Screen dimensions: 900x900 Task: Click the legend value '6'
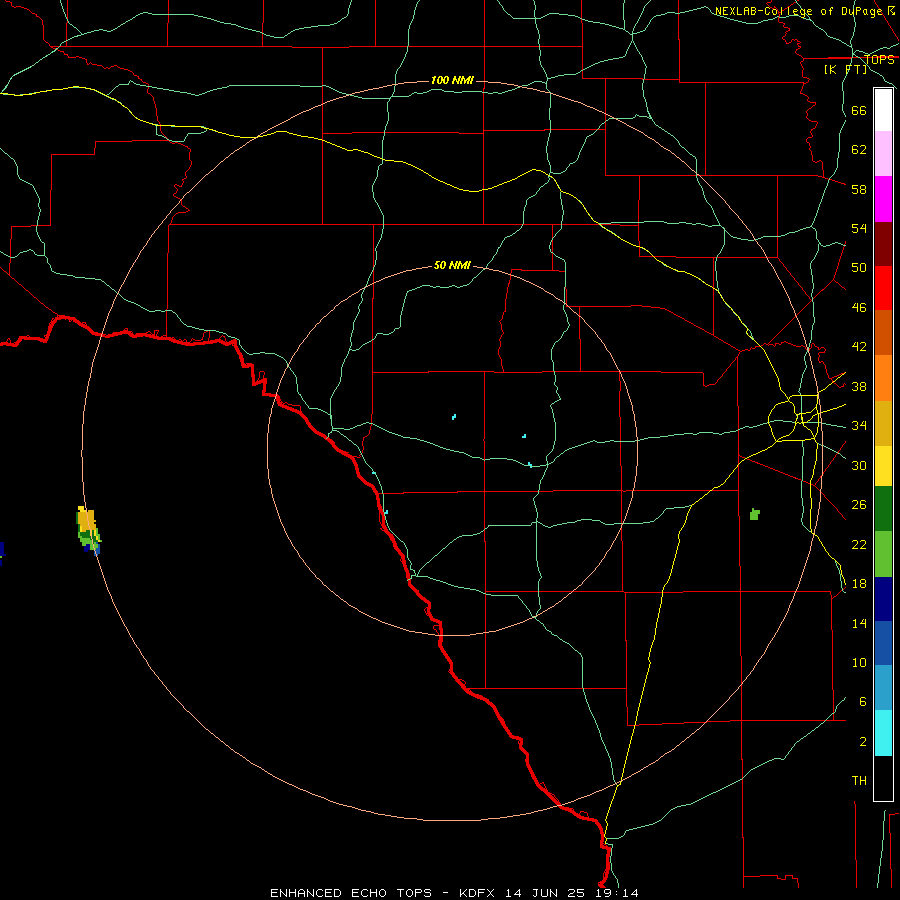pos(863,701)
